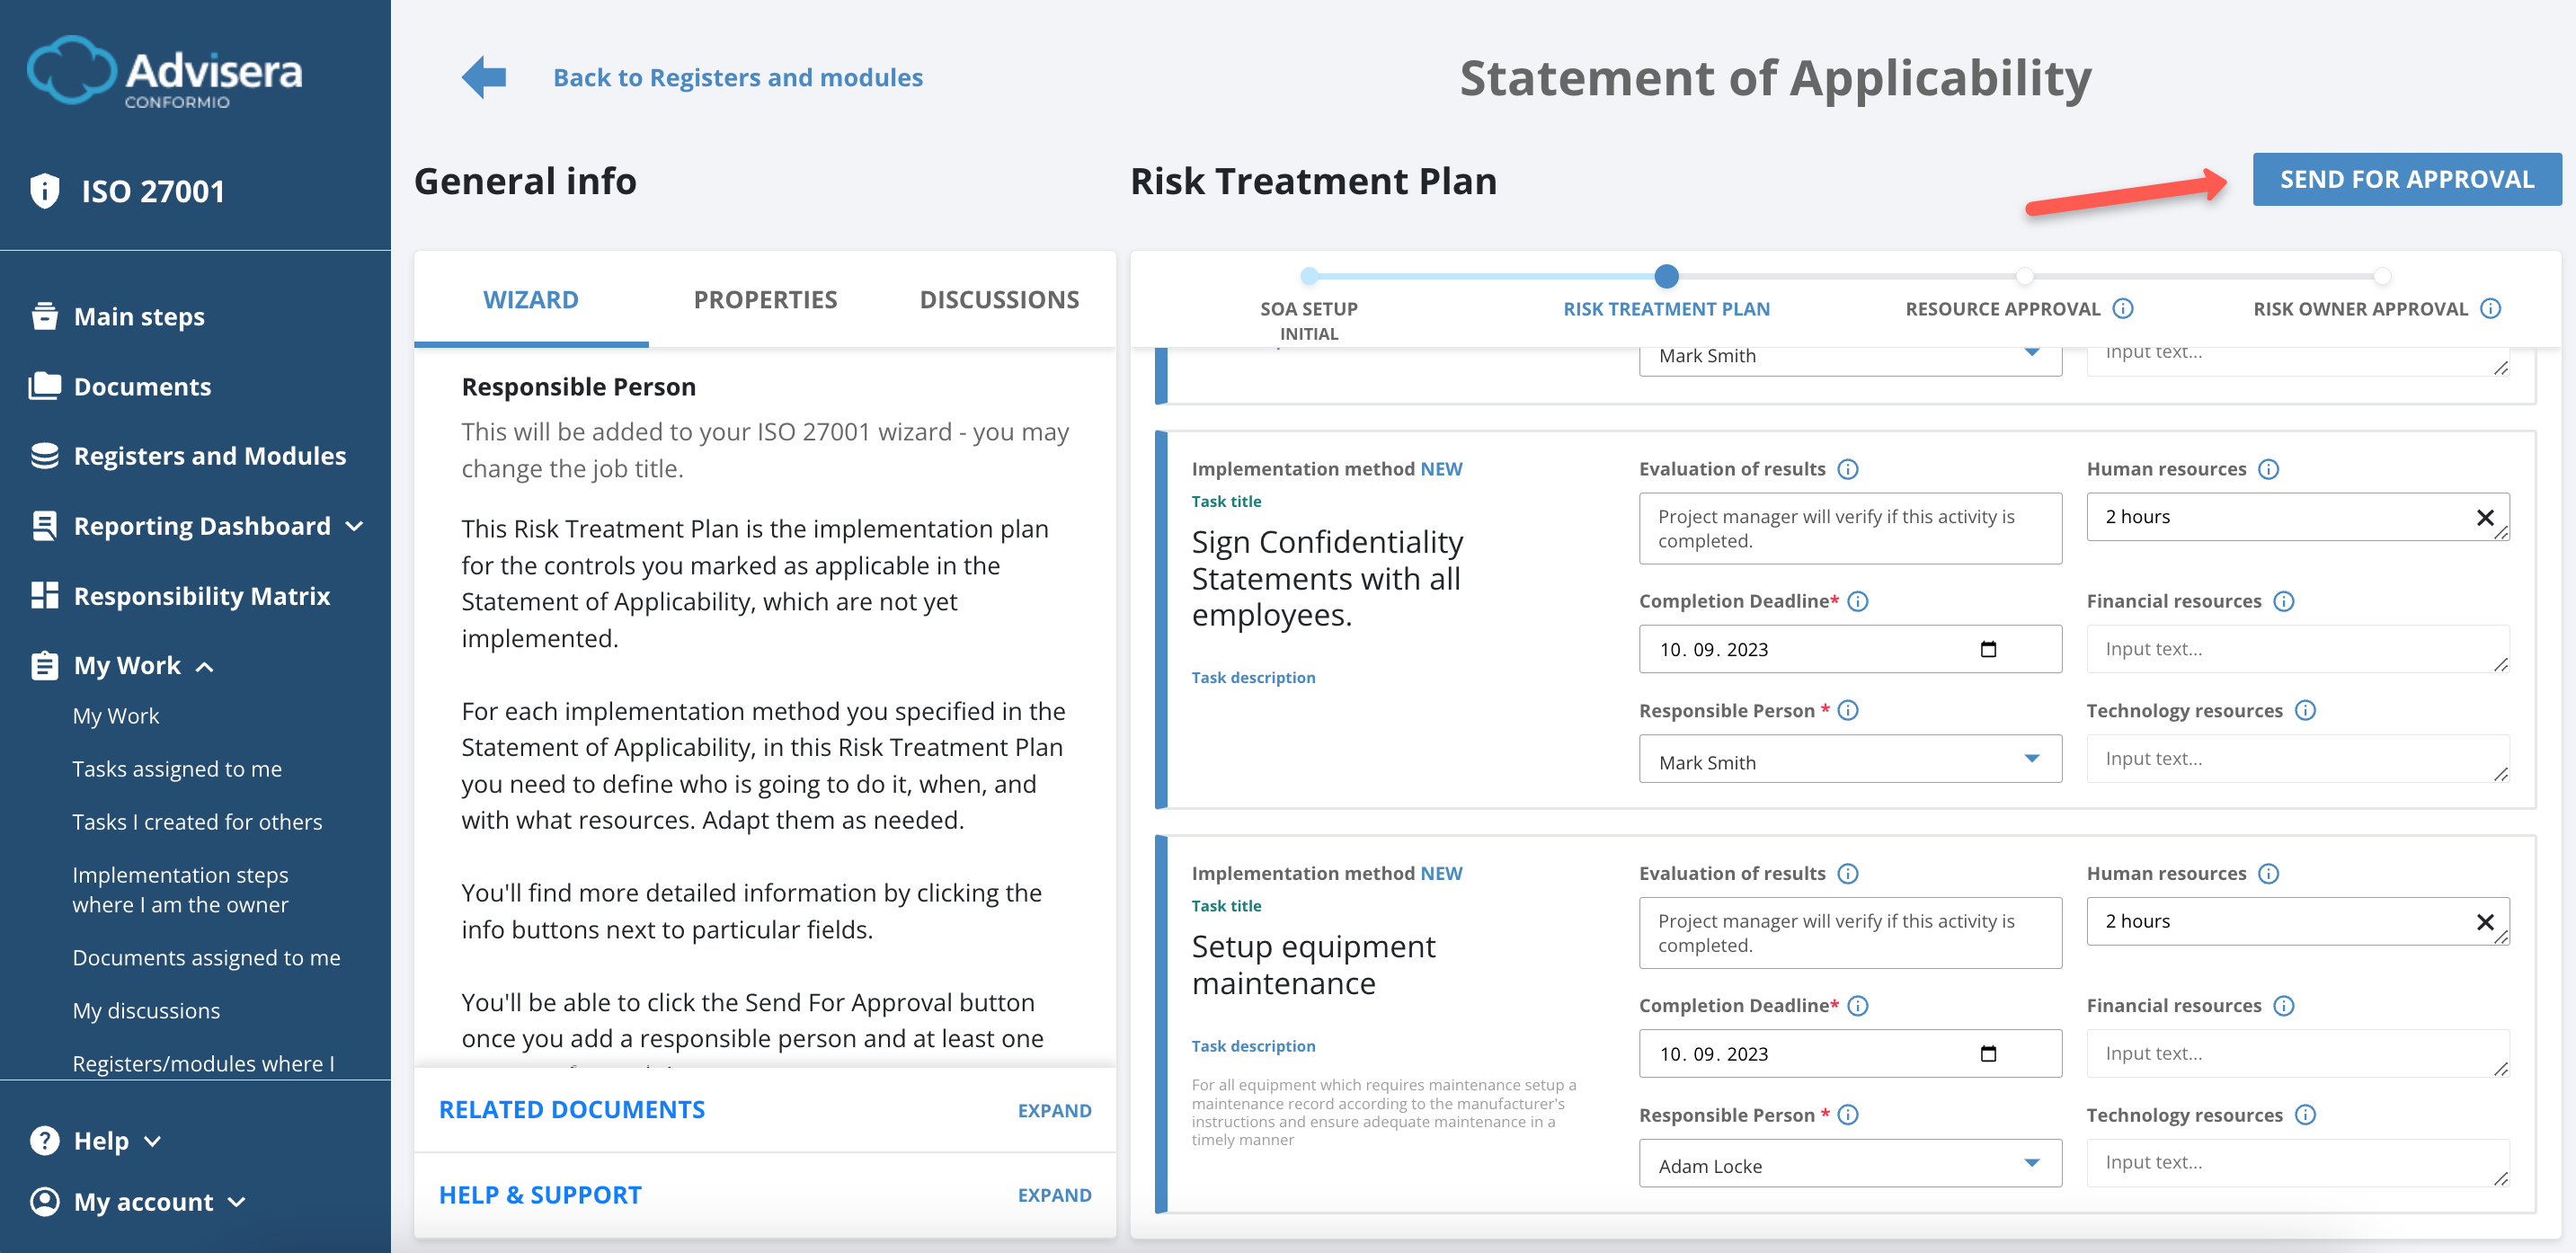The height and width of the screenshot is (1253, 2576).
Task: Click the Registers and Modules icon
Action: pos(44,455)
